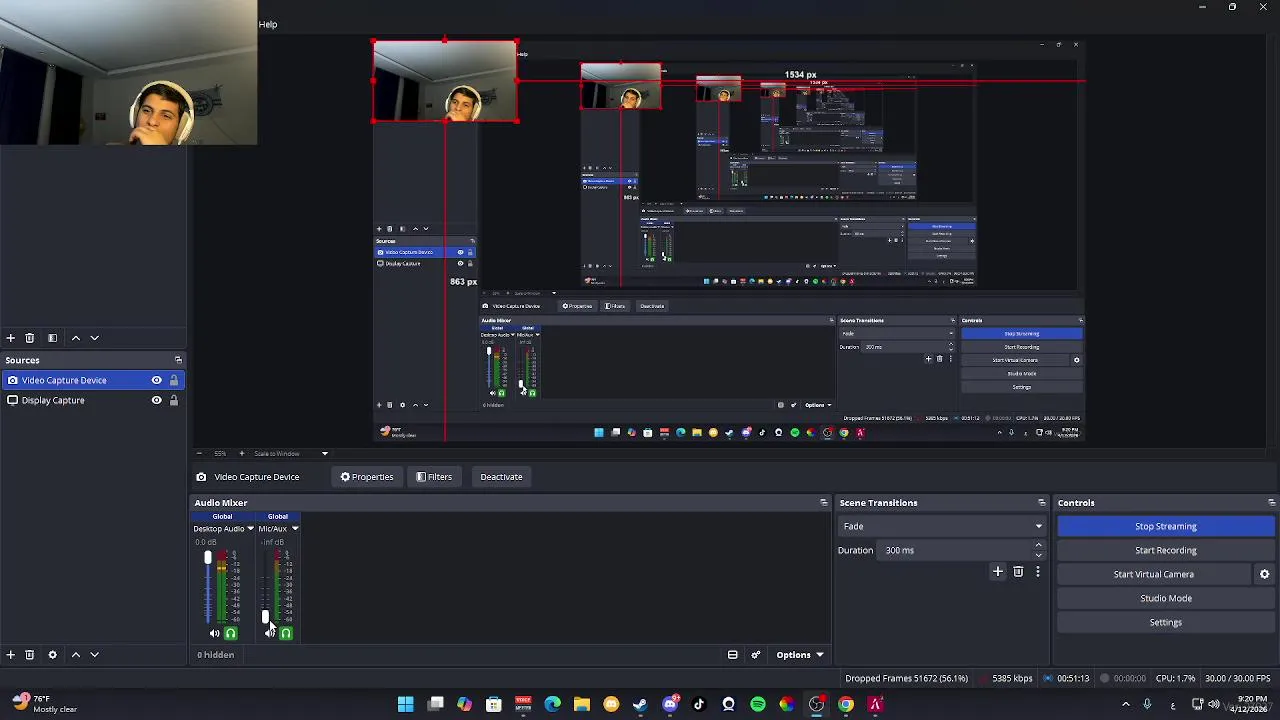The image size is (1280, 720).
Task: Click Desktop Audio volume slider handle
Action: tap(208, 558)
